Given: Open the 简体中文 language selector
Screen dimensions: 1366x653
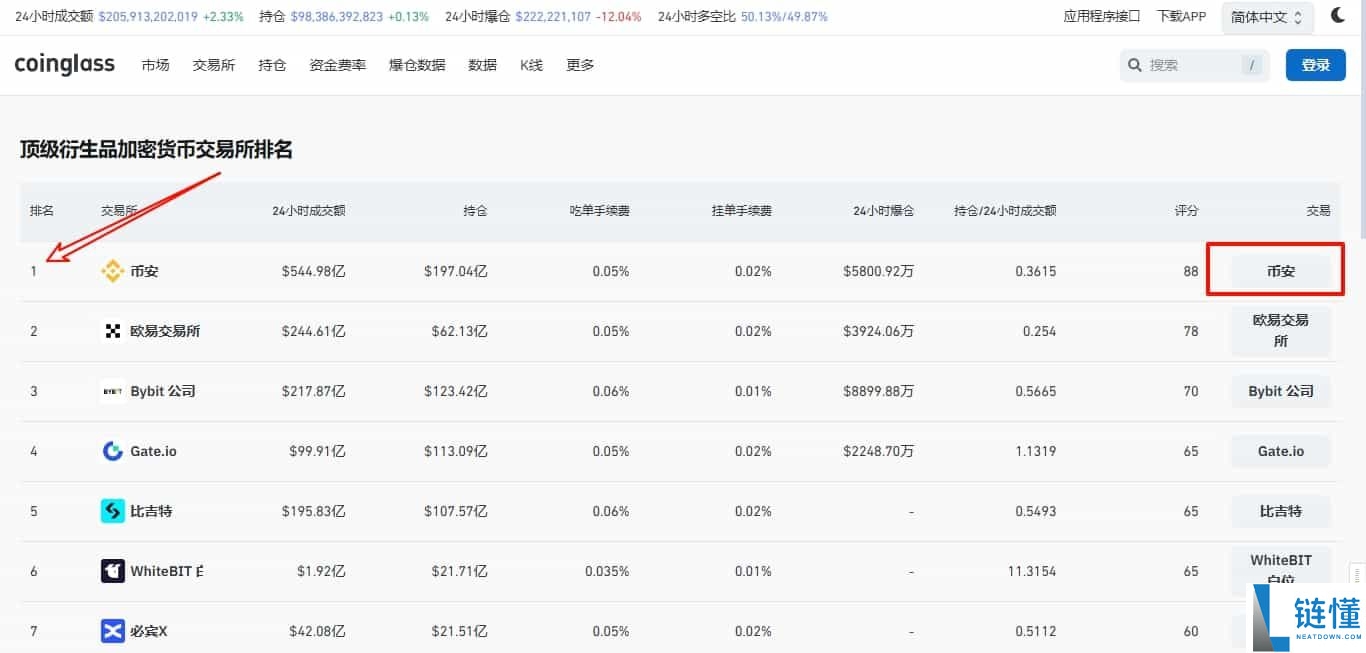Looking at the screenshot, I should coord(1266,16).
